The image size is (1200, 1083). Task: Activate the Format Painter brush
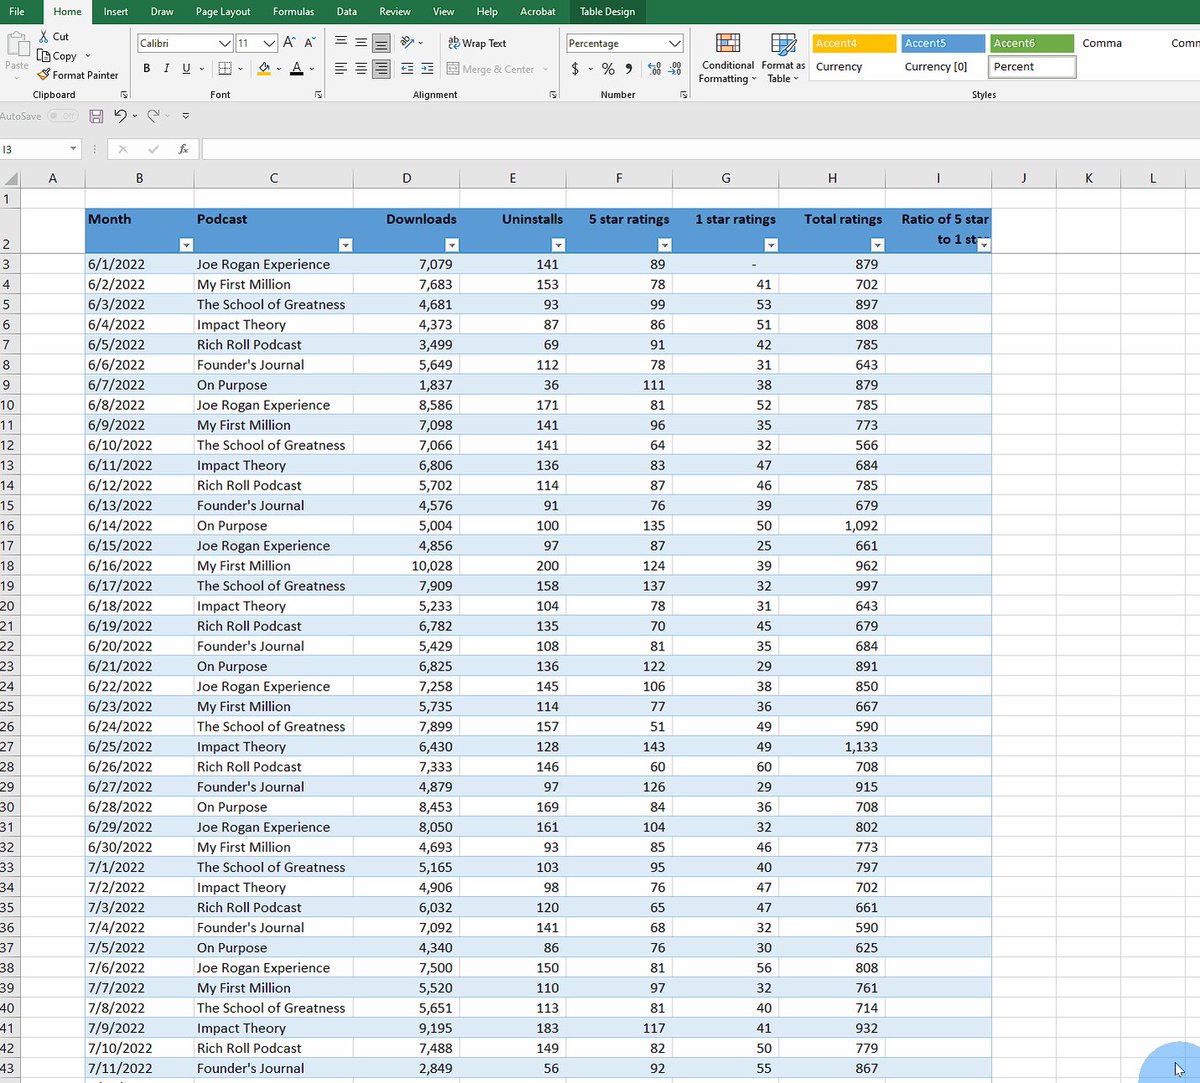(44, 75)
